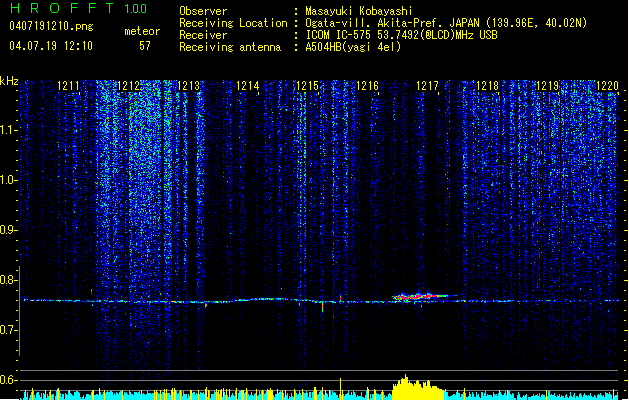Click the yellow power peak in the bottom graph

417,388
